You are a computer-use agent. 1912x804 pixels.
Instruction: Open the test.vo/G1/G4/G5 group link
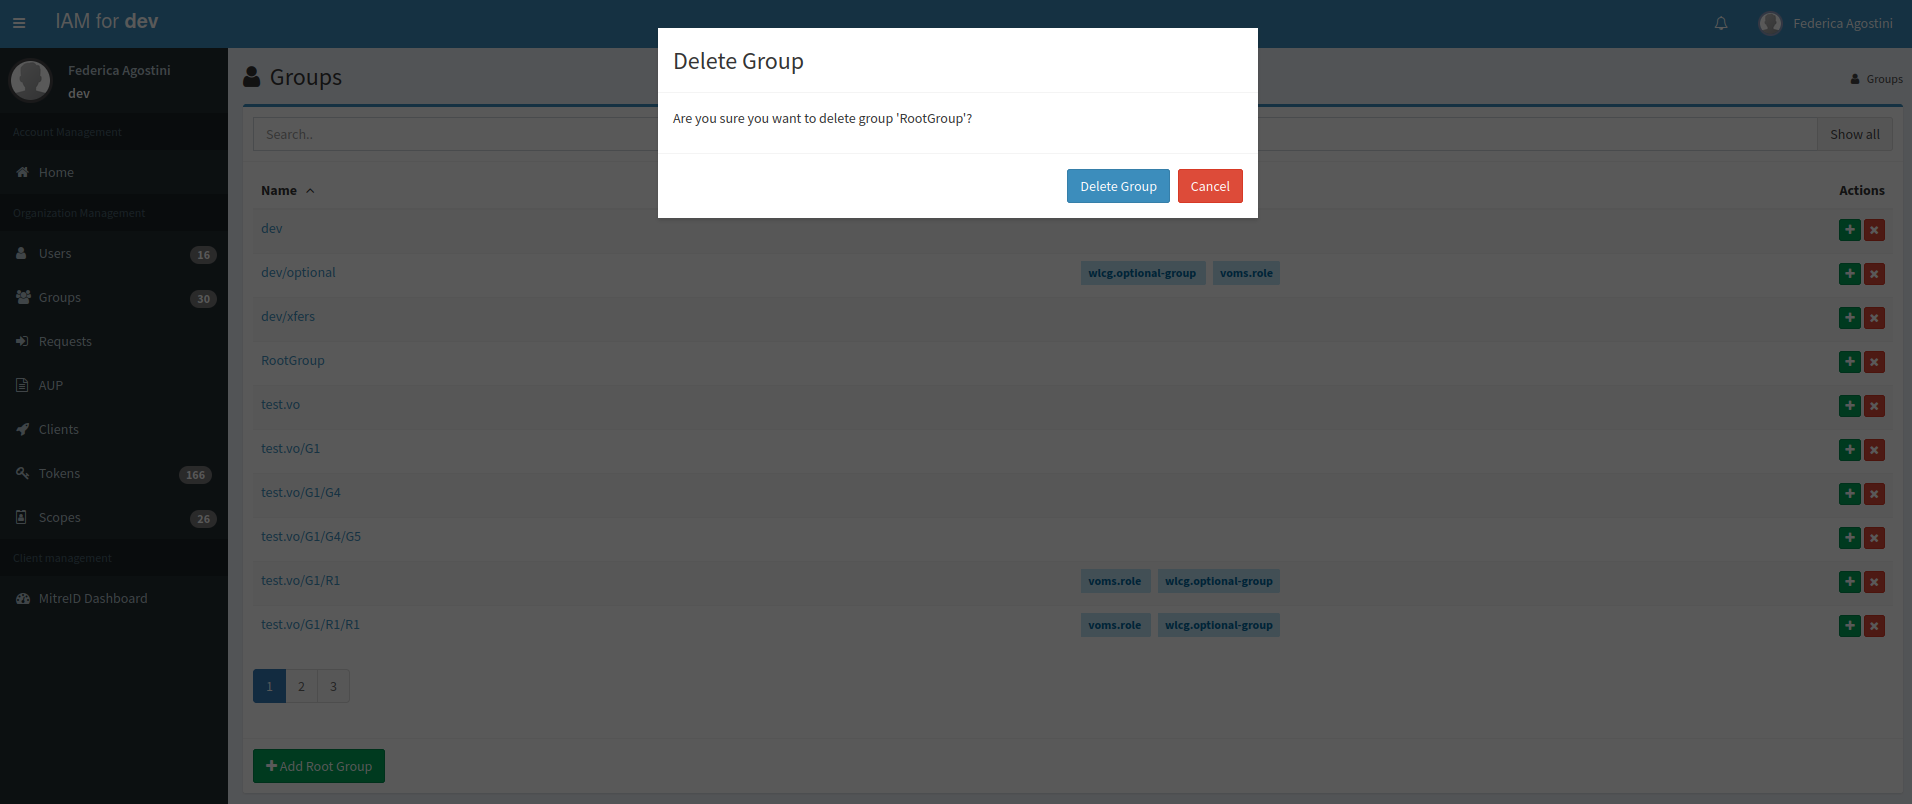(311, 537)
